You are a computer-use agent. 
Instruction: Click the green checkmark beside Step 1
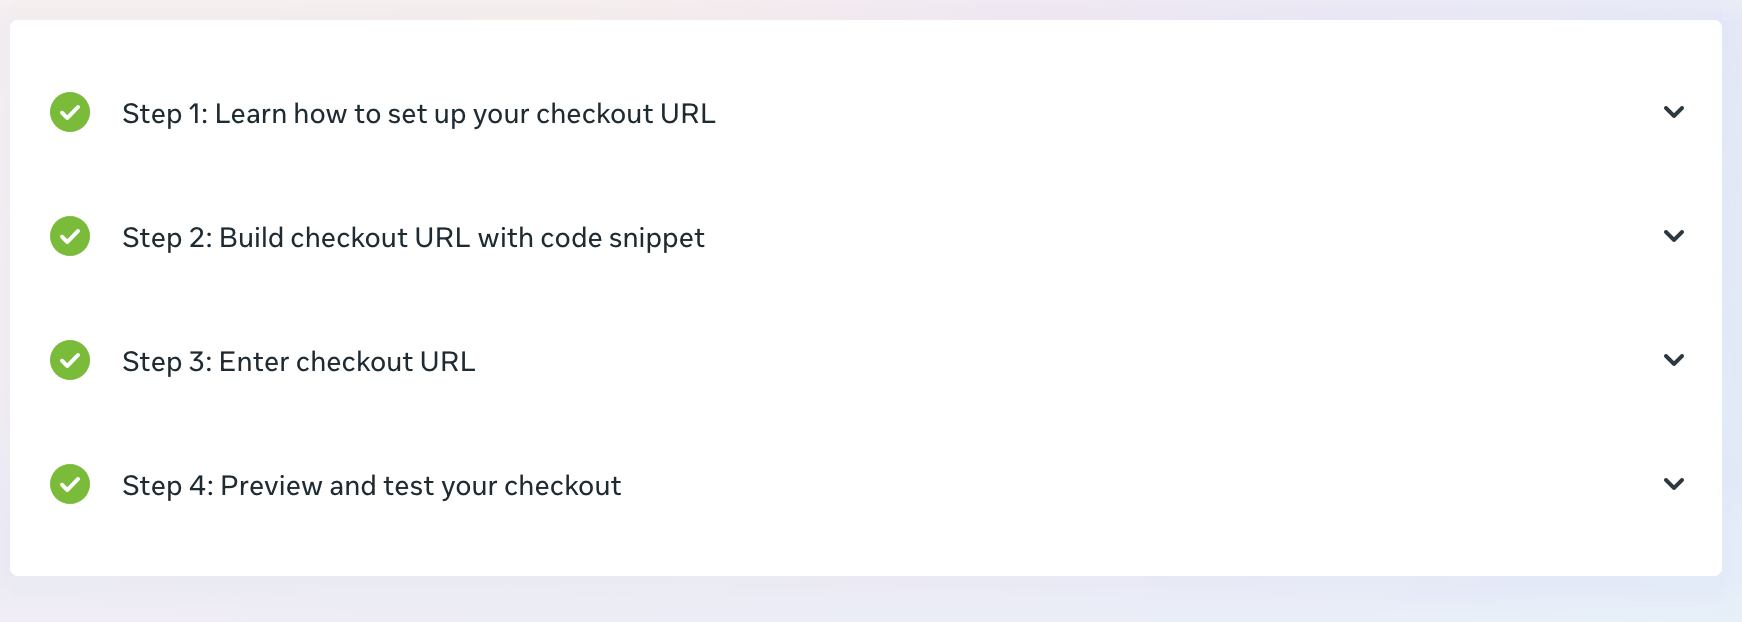70,112
